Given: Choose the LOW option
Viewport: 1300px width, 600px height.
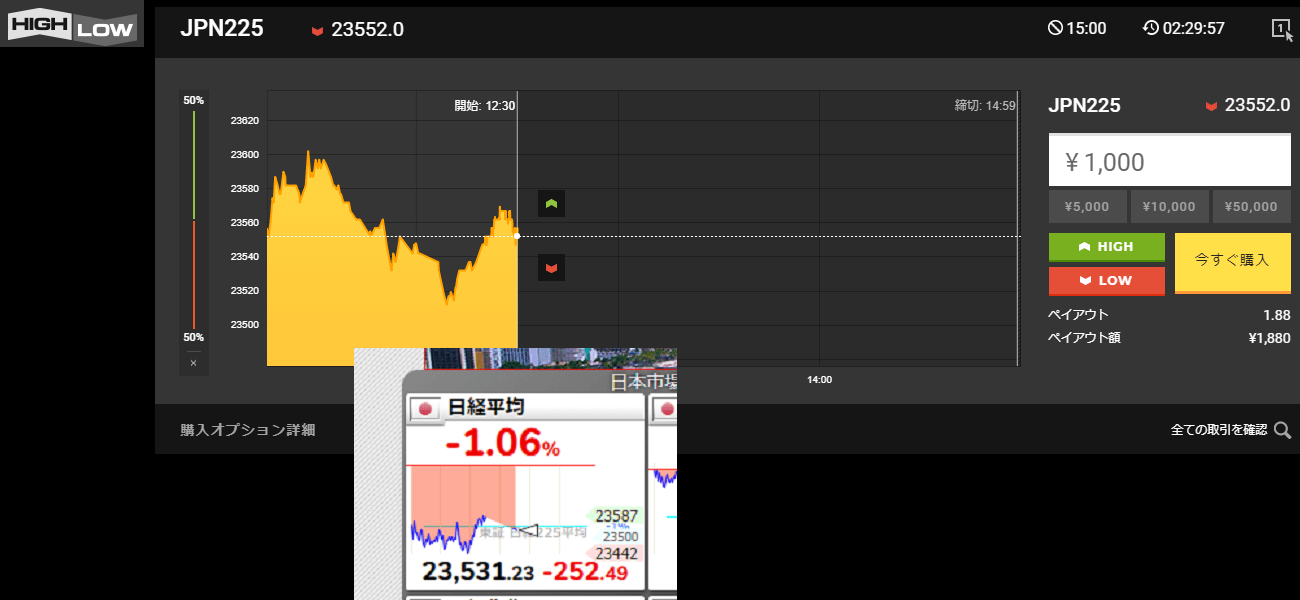Looking at the screenshot, I should 1107,281.
